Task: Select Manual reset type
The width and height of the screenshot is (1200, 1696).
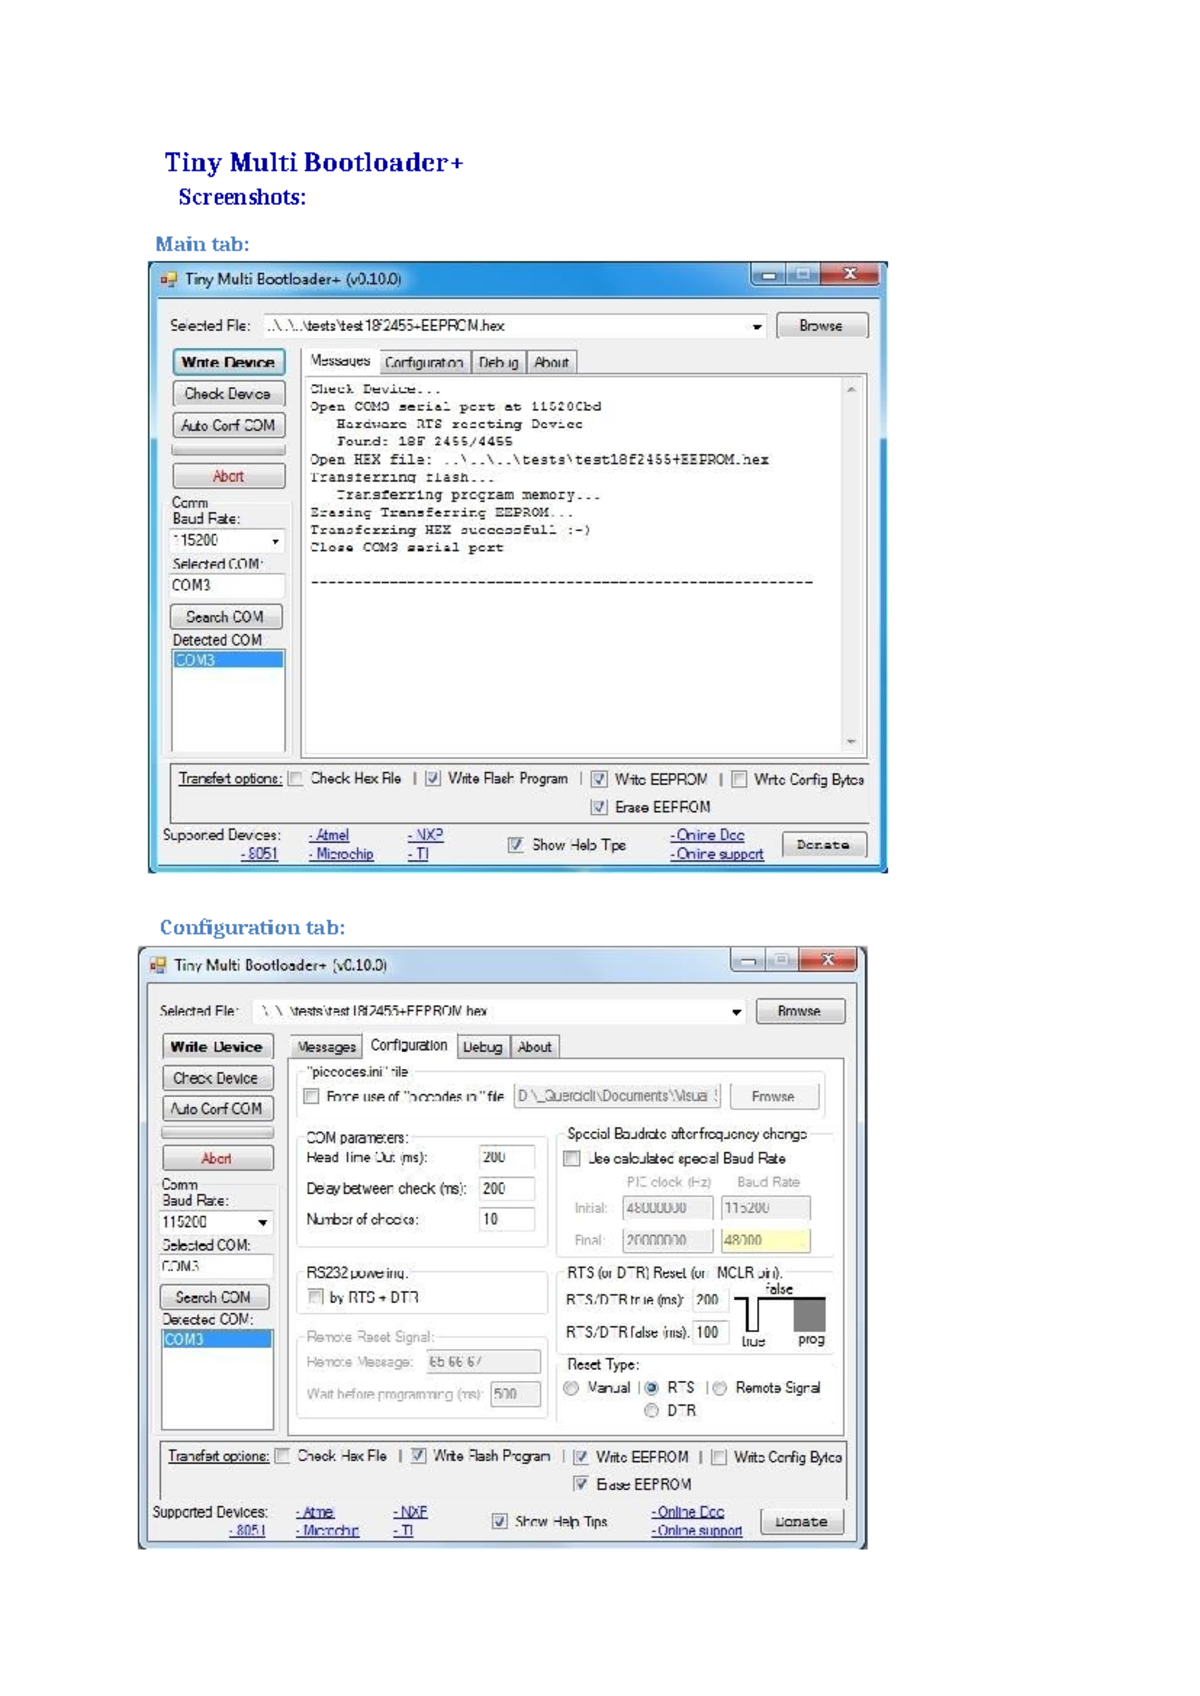Action: point(571,1388)
